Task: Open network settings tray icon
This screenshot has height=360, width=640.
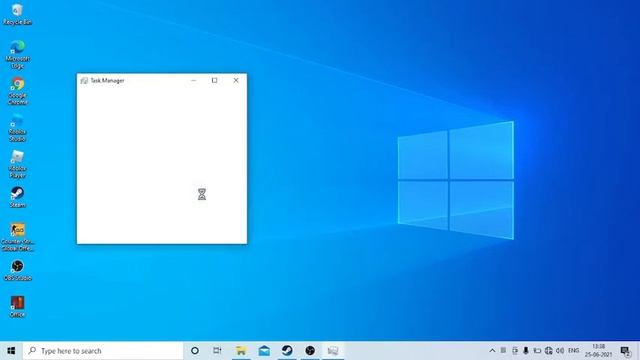Action: coord(549,351)
